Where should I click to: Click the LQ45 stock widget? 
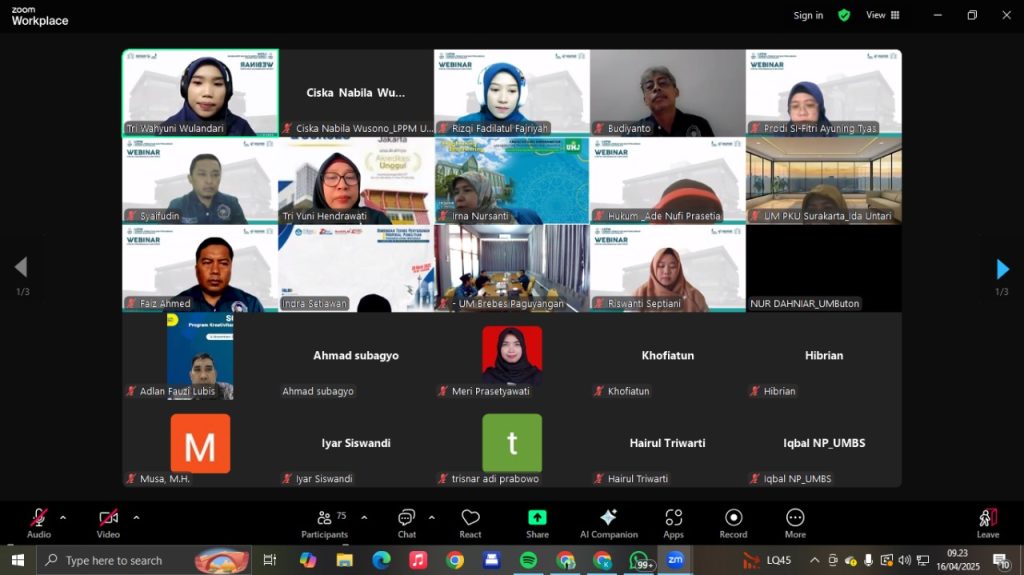767,560
